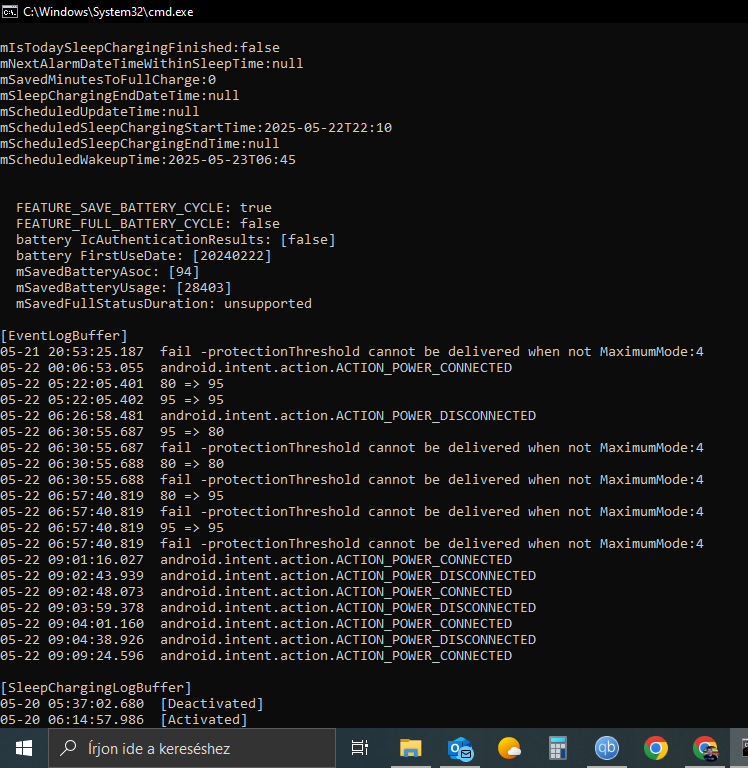Click the 05-22 05:22:05.401 '80 => 95' line
This screenshot has width=748, height=768.
click(112, 384)
